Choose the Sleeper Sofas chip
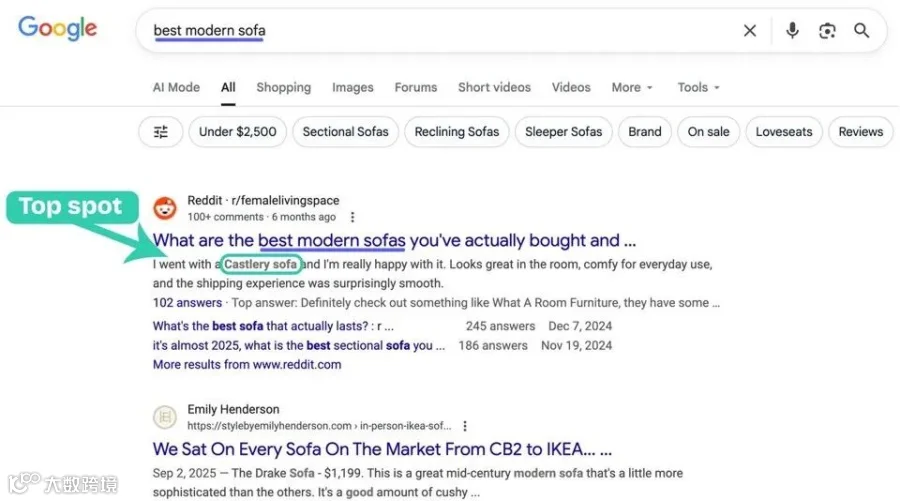The width and height of the screenshot is (900, 501). (564, 132)
